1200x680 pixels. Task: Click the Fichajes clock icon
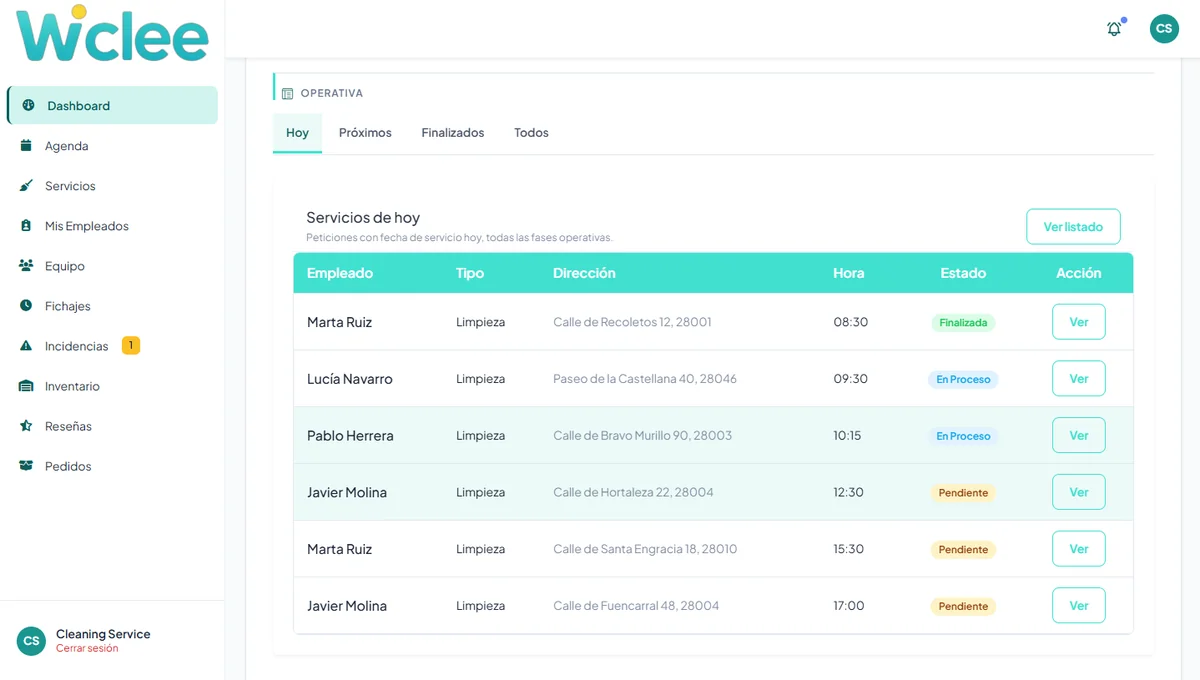click(x=26, y=305)
